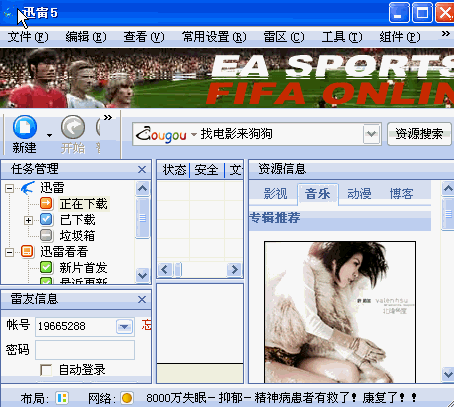Open the 帐号 account dropdown arrow
The width and height of the screenshot is (454, 407).
coord(124,327)
